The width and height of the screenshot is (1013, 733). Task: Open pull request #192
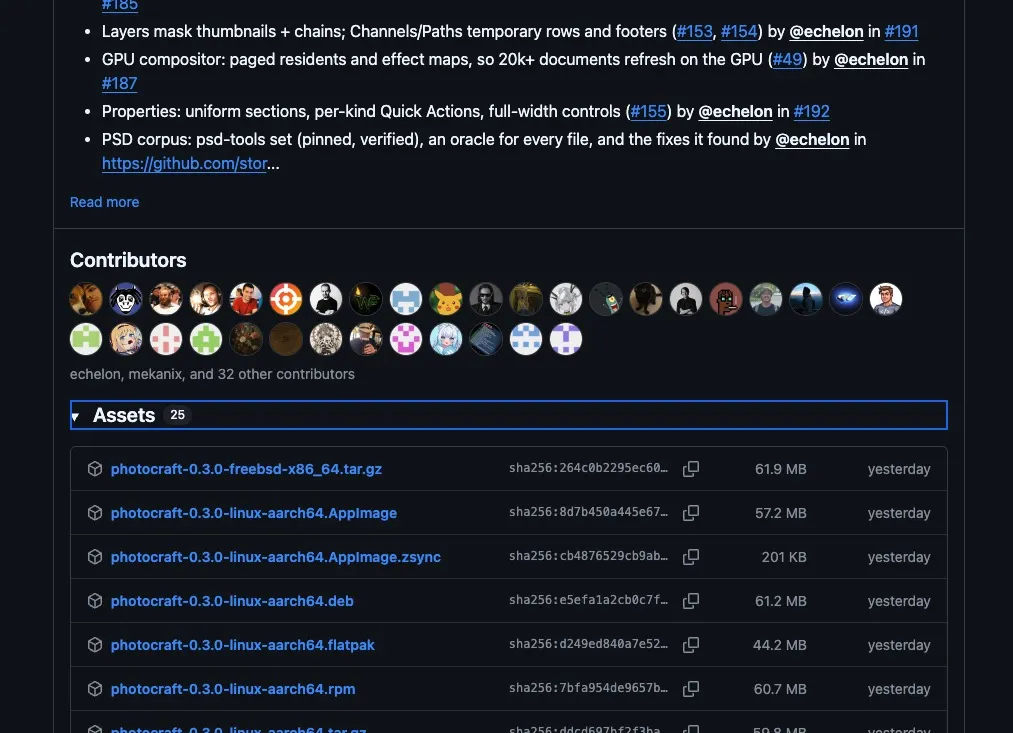811,111
